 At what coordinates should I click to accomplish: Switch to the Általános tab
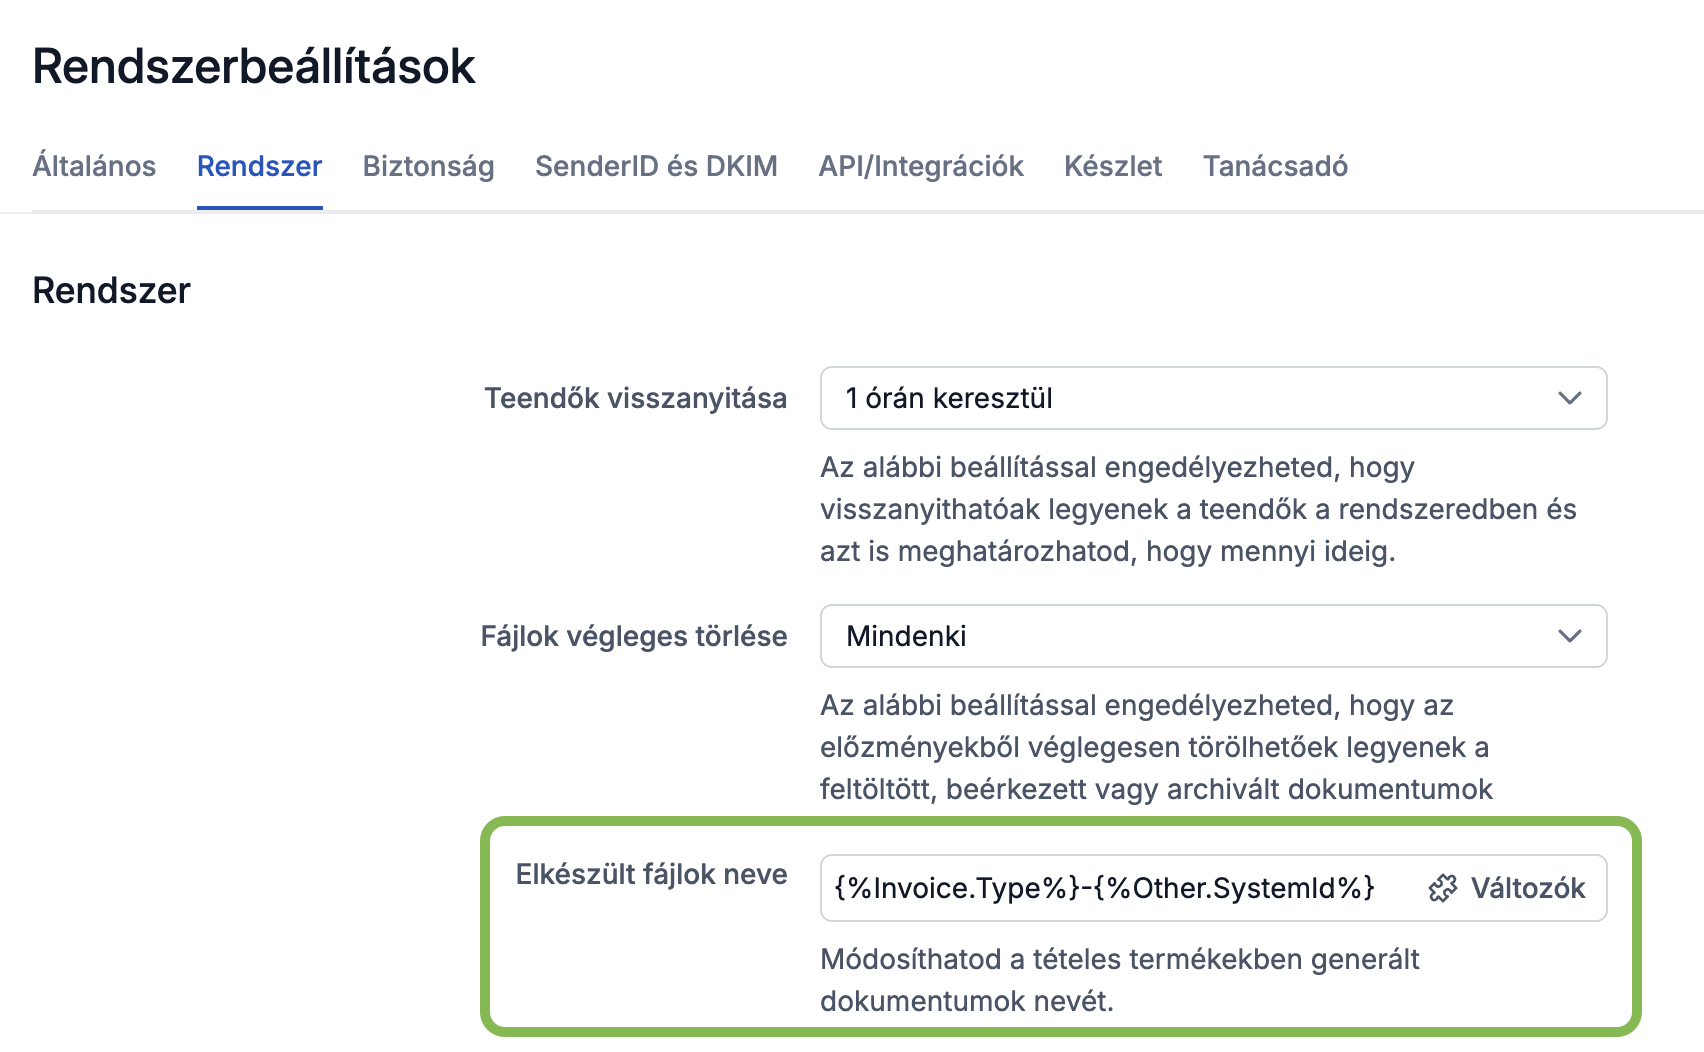pyautogui.click(x=94, y=166)
